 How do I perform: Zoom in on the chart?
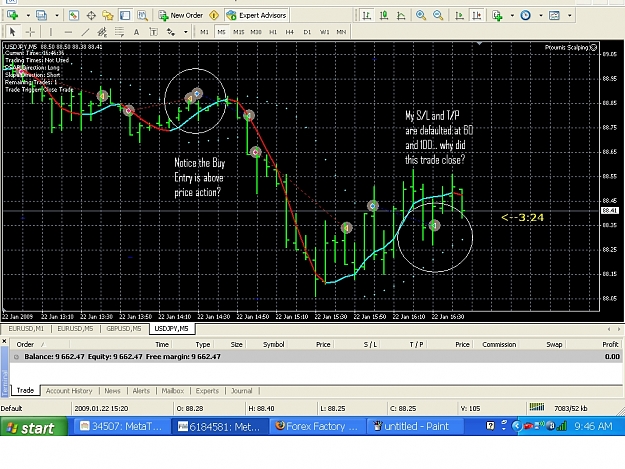click(x=421, y=15)
